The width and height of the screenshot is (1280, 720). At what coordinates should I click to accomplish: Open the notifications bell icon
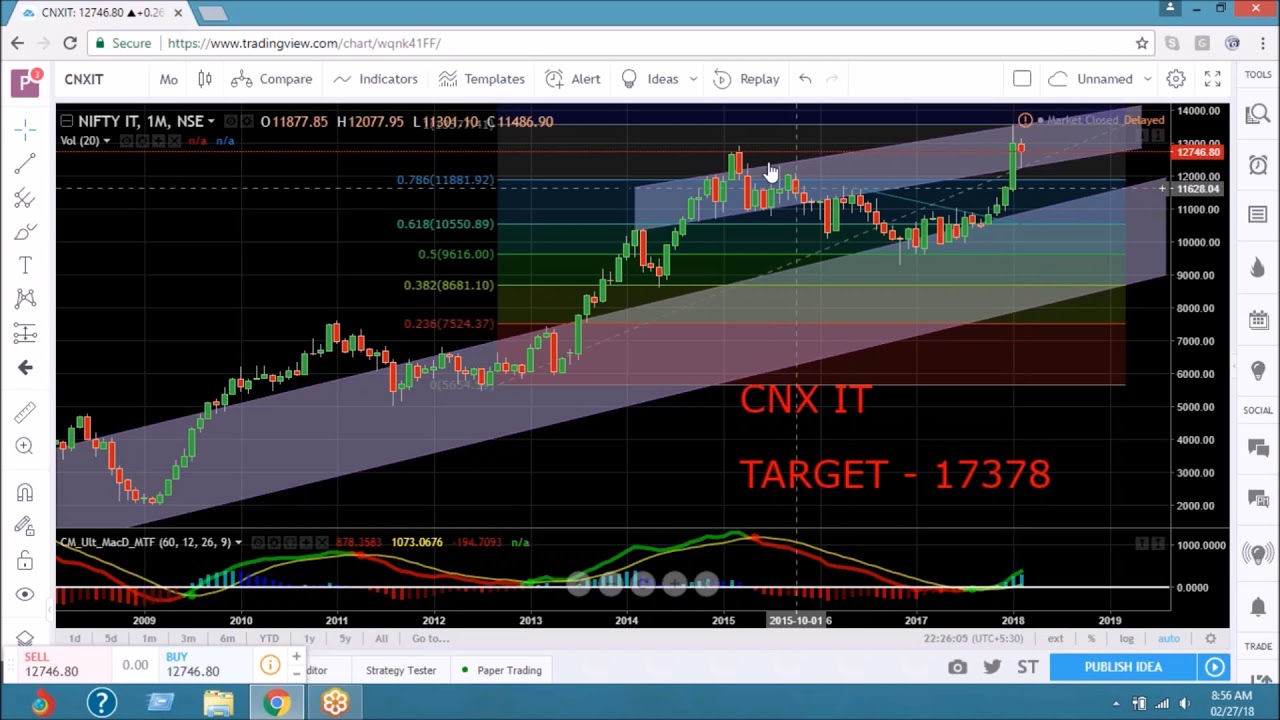tap(1258, 606)
